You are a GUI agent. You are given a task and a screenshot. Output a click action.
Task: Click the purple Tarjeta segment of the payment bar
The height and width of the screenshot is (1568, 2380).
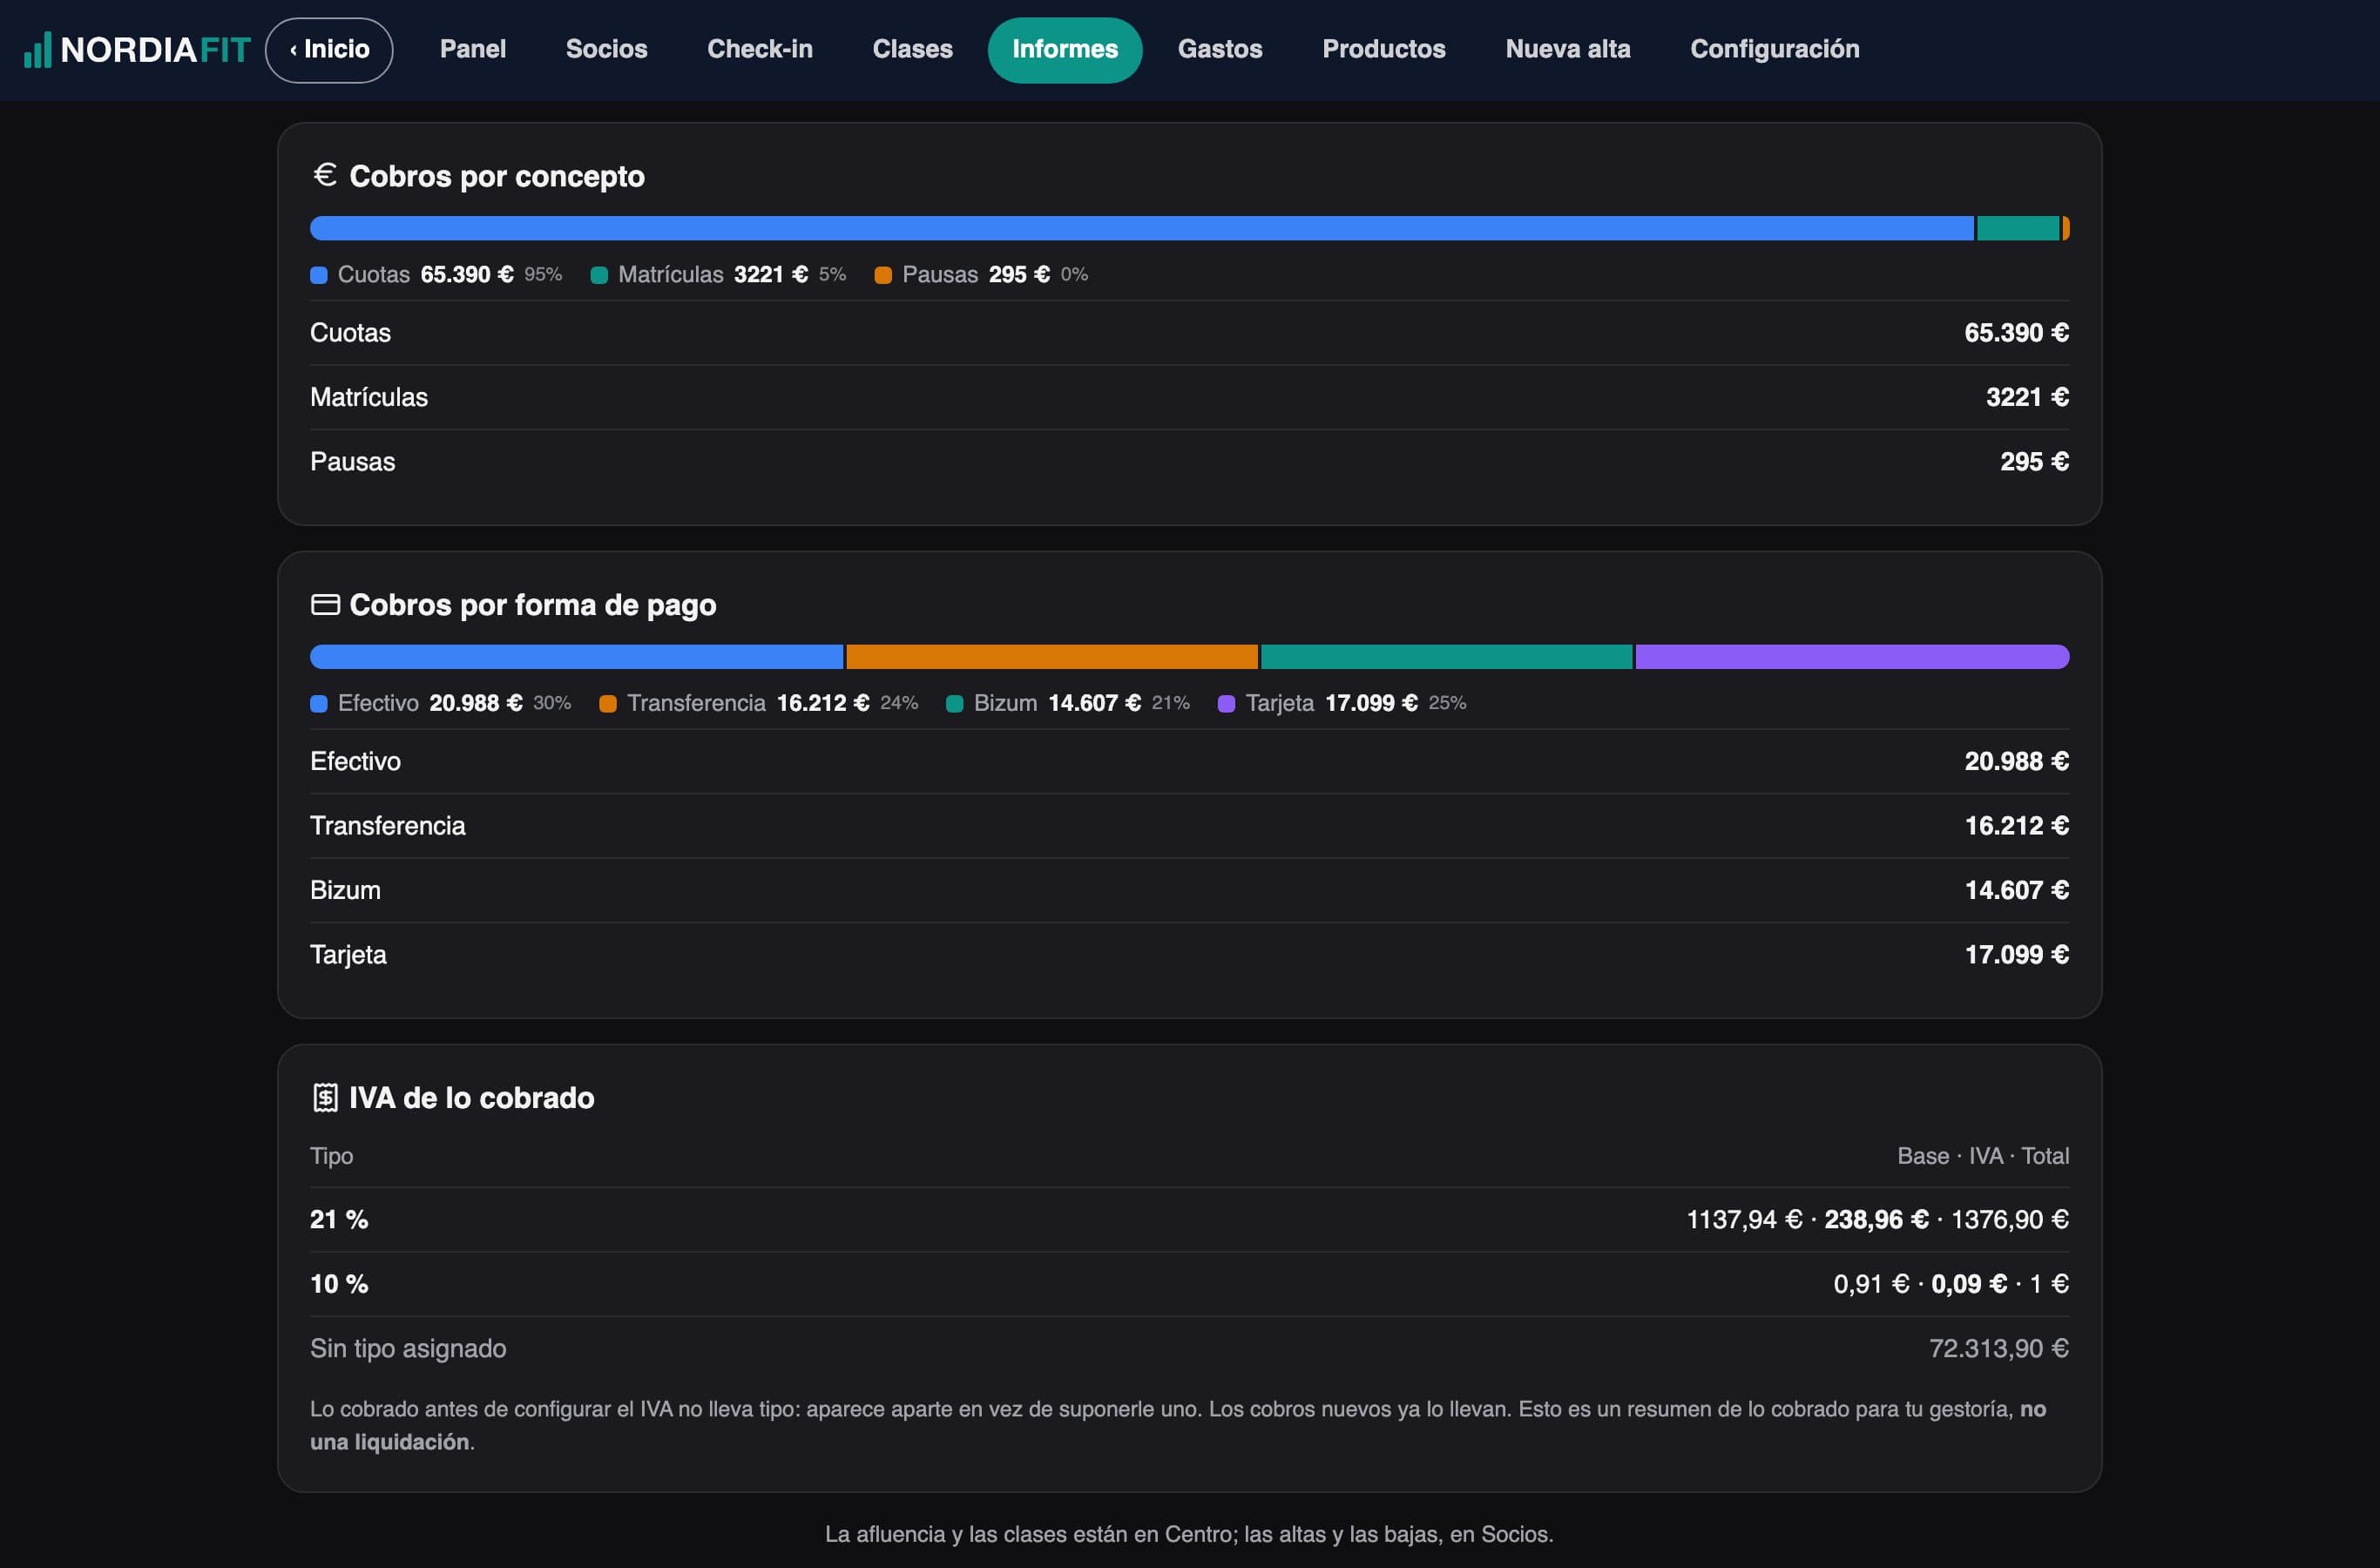[1852, 657]
